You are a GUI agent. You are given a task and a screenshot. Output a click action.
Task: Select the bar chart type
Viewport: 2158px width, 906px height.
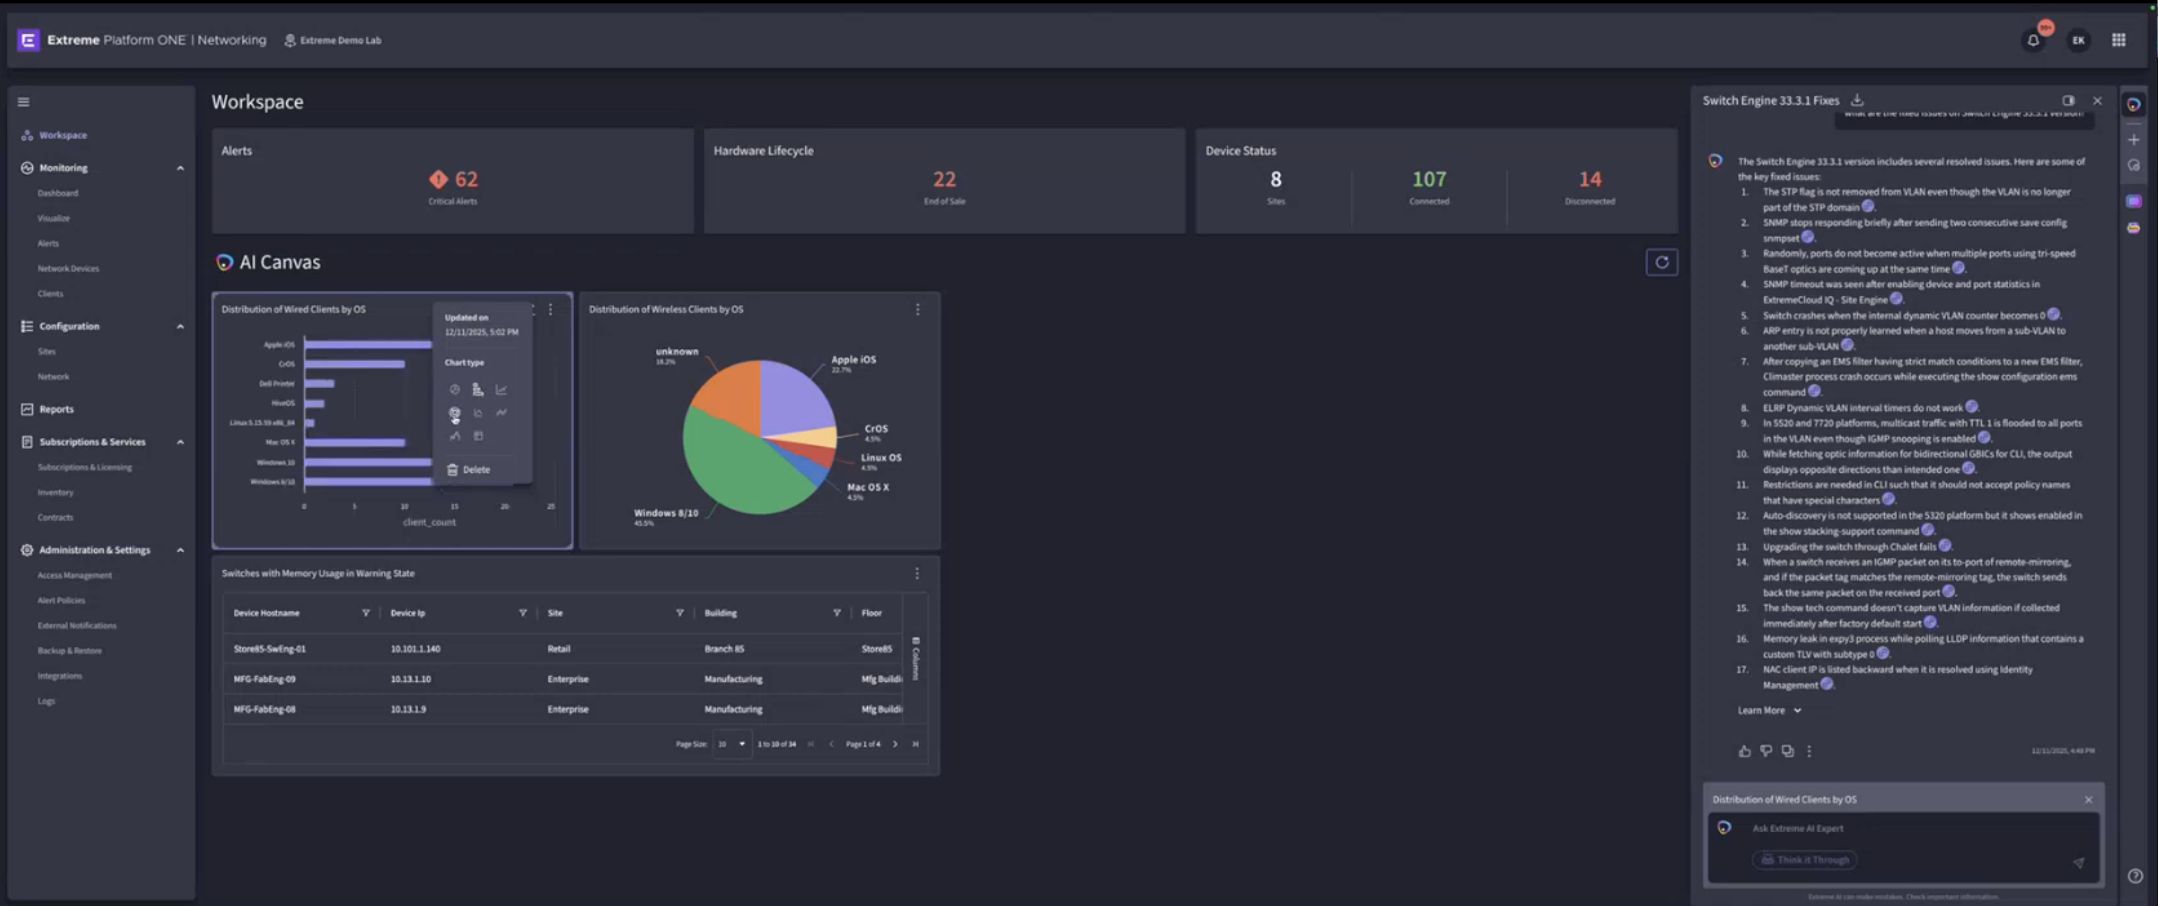pyautogui.click(x=478, y=389)
